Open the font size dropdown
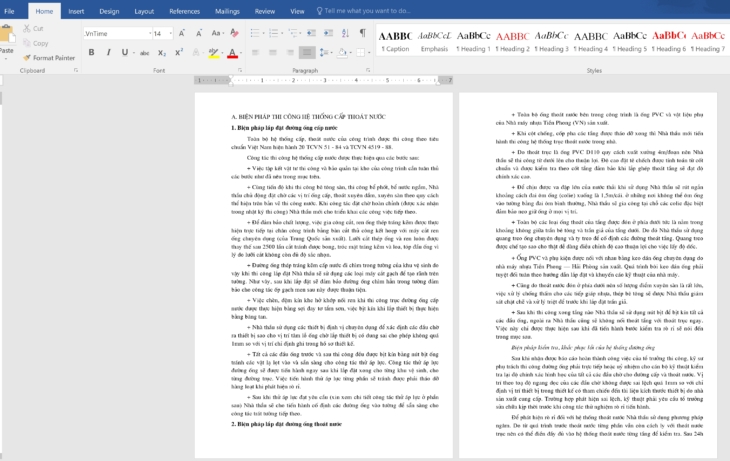 point(171,33)
